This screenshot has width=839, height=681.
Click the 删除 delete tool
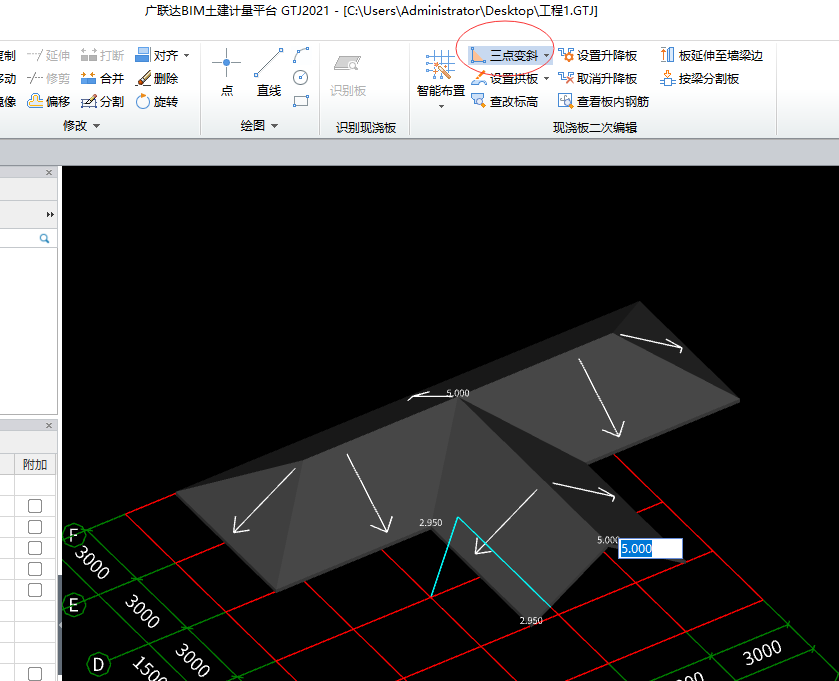[157, 79]
